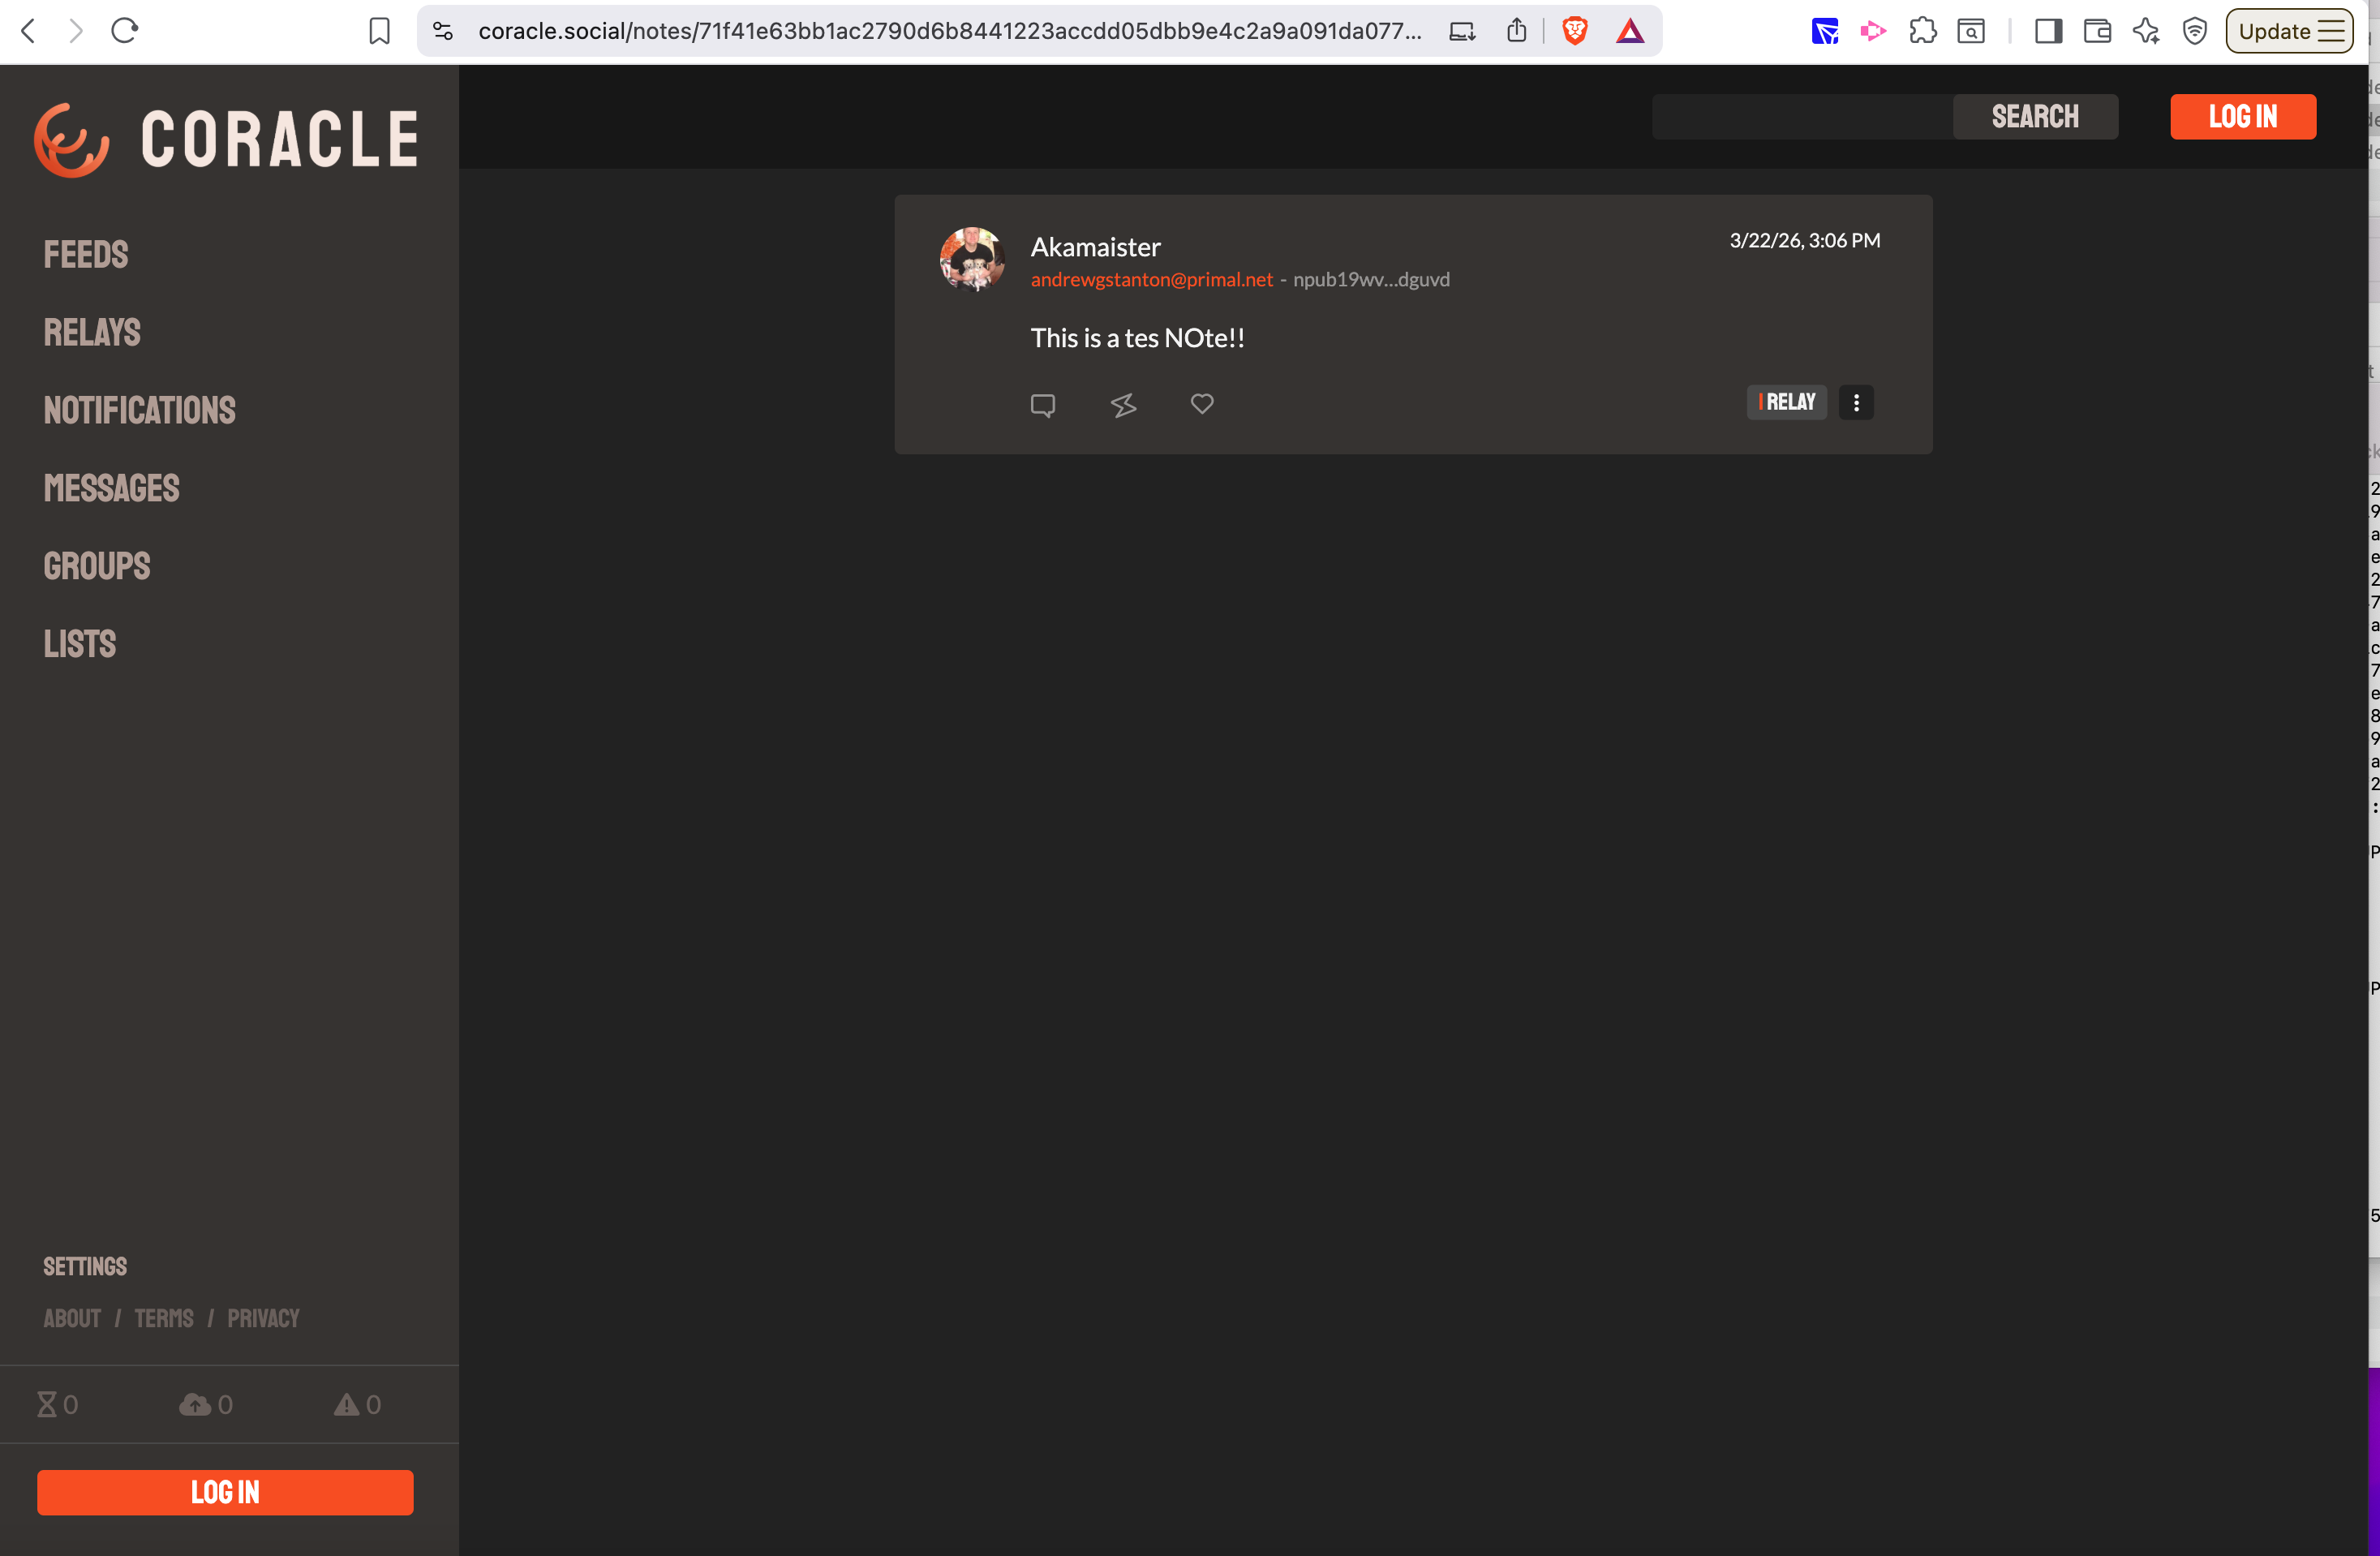
Task: Like the note with heart icon
Action: click(x=1202, y=403)
